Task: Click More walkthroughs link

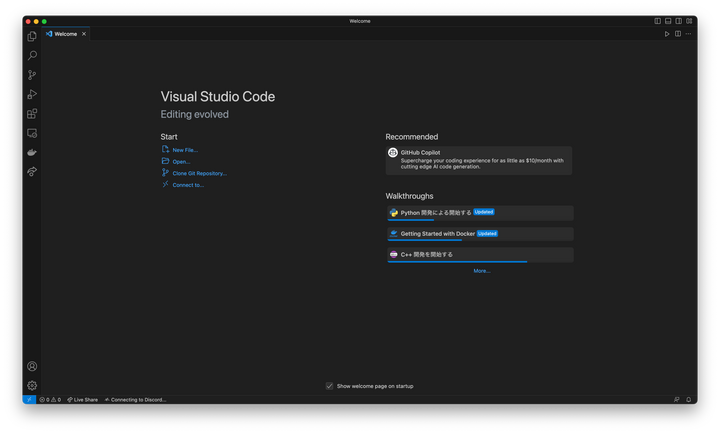Action: (x=482, y=271)
